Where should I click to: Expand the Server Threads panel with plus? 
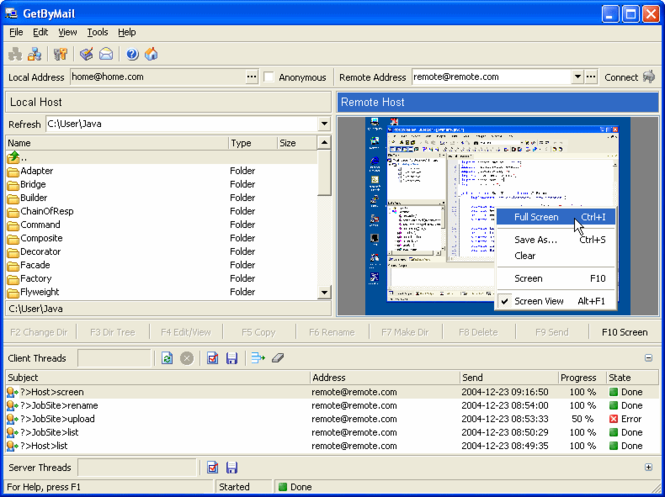pyautogui.click(x=648, y=467)
